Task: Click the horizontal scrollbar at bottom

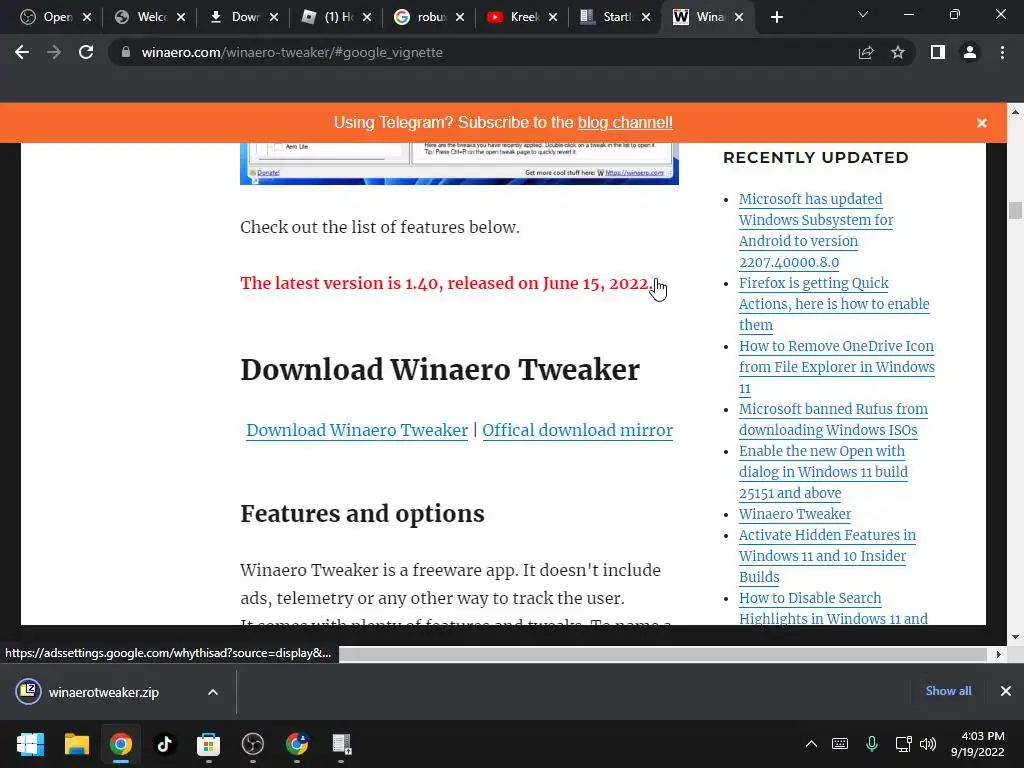Action: click(662, 654)
